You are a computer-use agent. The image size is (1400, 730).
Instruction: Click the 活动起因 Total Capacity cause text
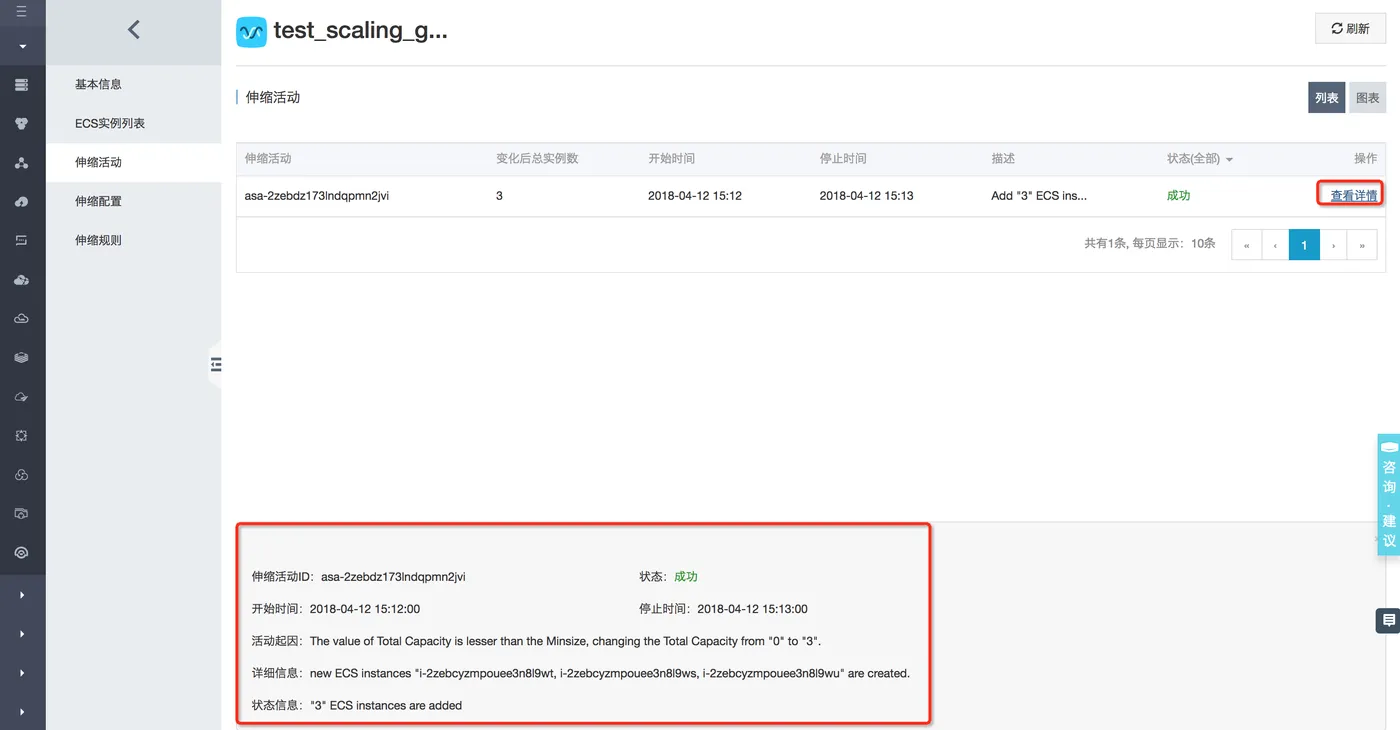pyautogui.click(x=565, y=641)
